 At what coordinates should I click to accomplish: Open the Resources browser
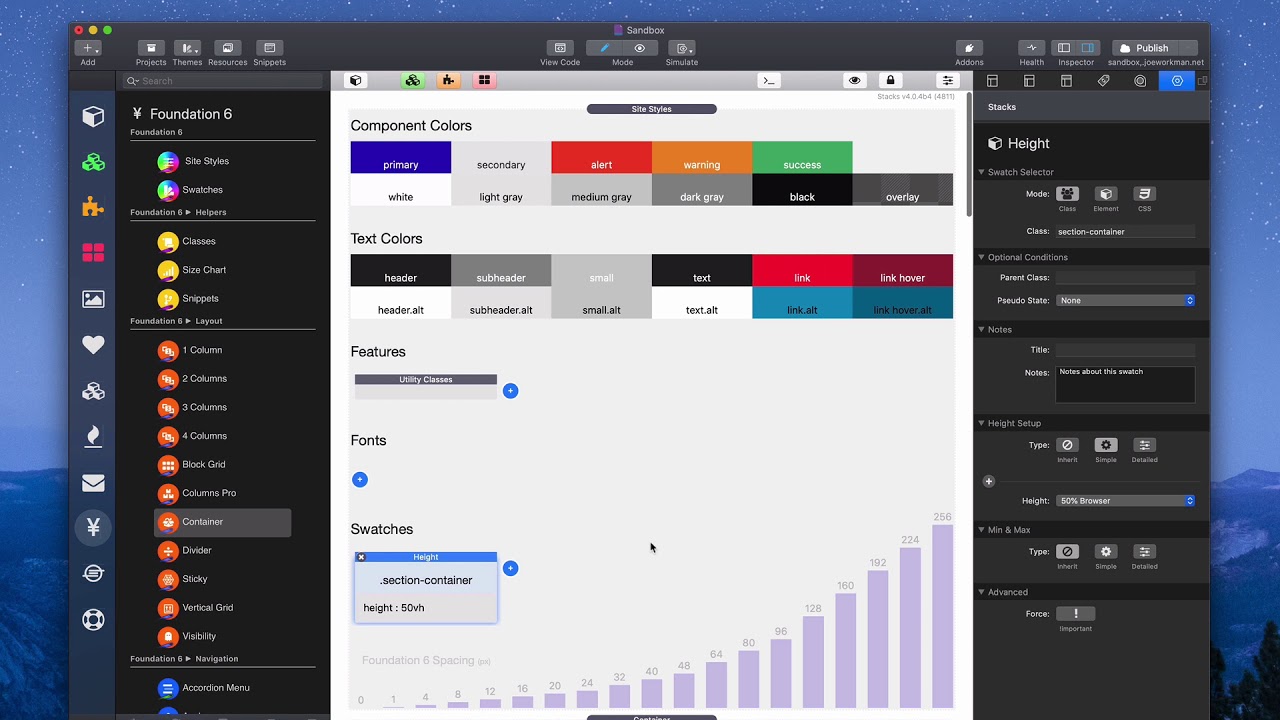pyautogui.click(x=227, y=48)
